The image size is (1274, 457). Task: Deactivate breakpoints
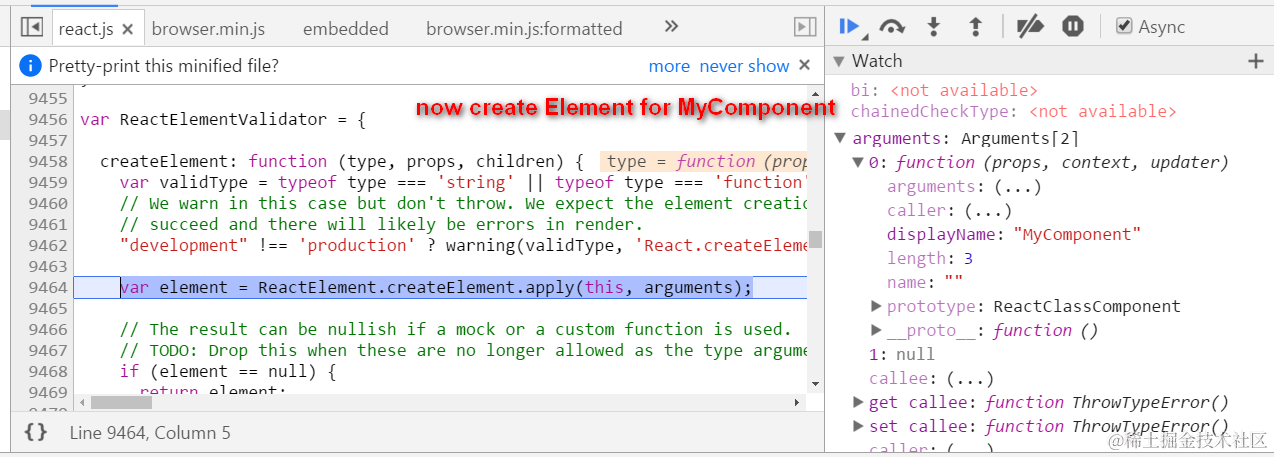point(1030,27)
